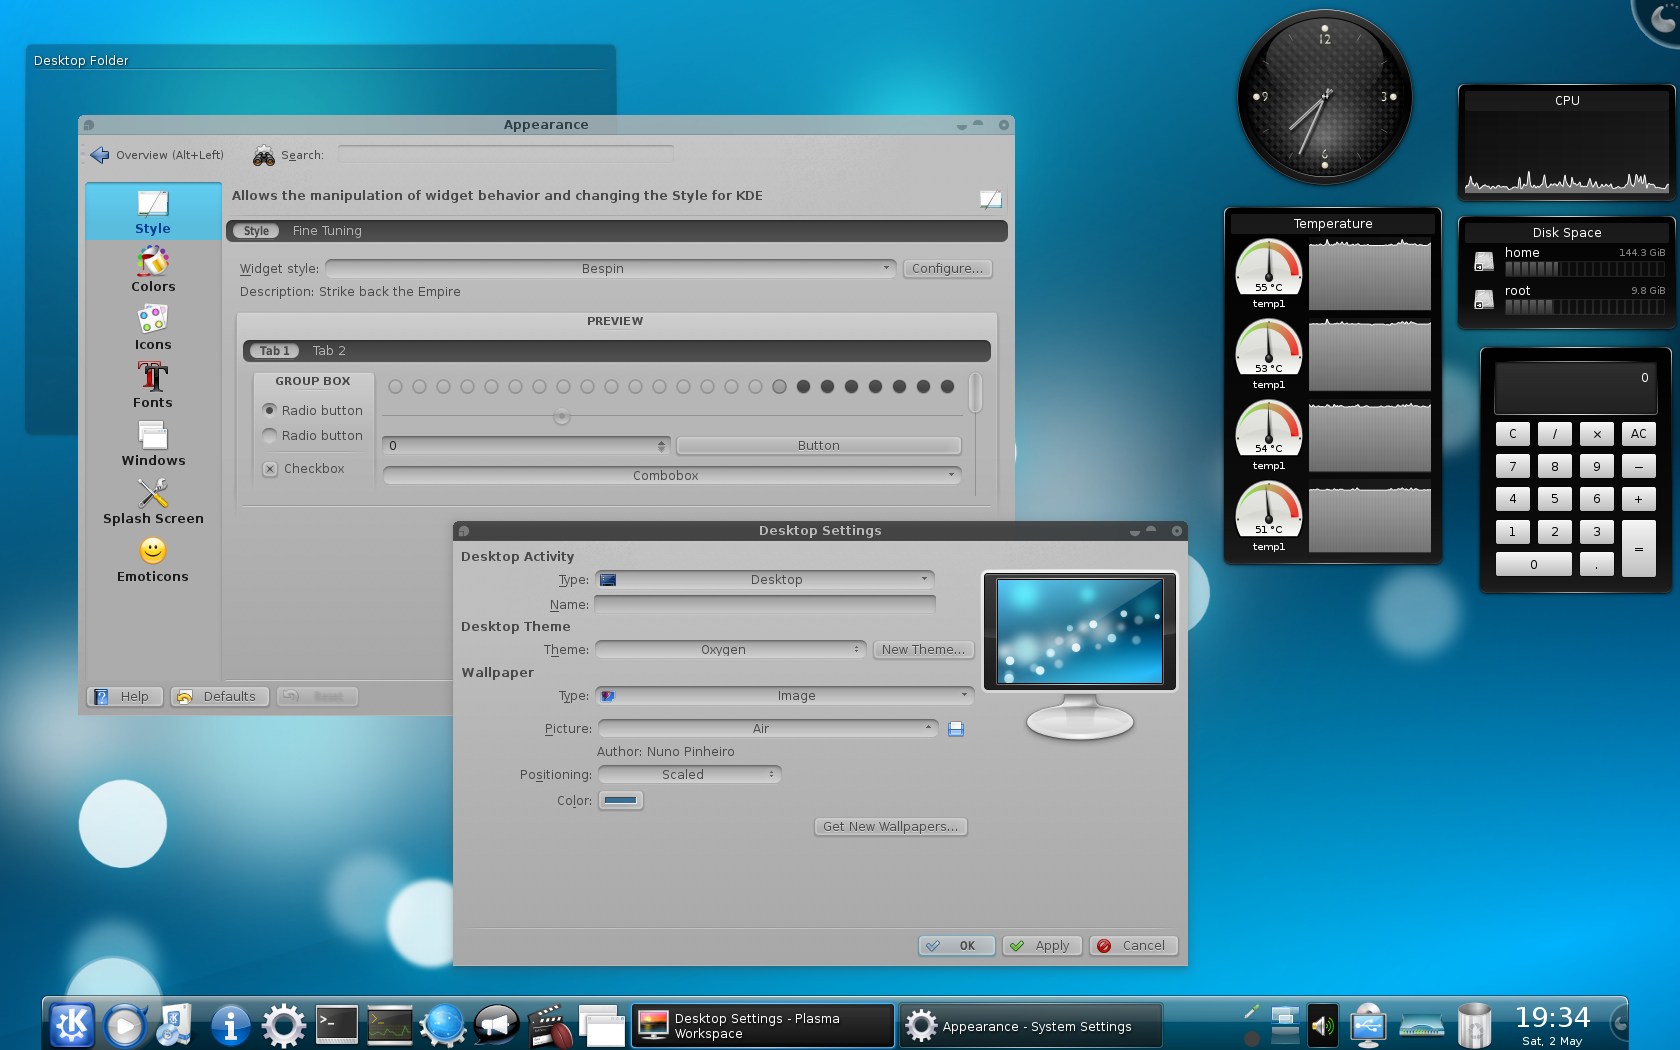This screenshot has width=1680, height=1050.
Task: Click the Configure... button
Action: coord(947,269)
